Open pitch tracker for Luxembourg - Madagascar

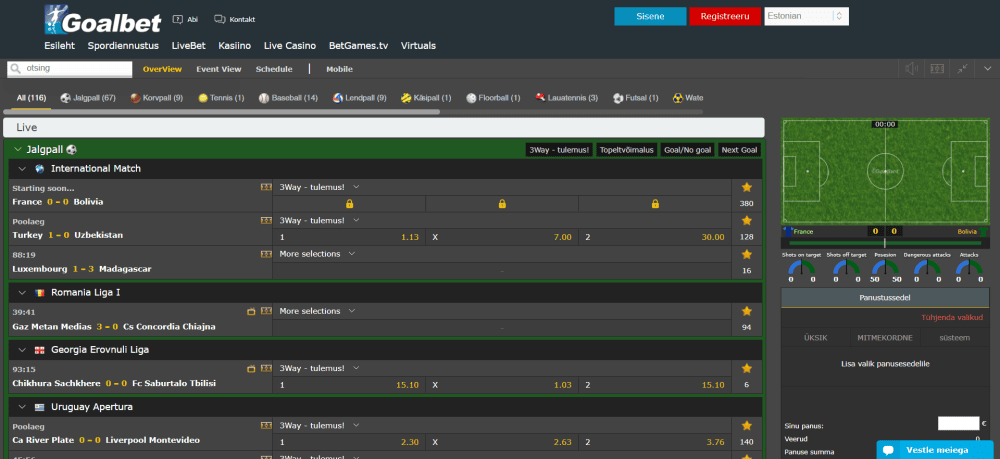point(266,254)
